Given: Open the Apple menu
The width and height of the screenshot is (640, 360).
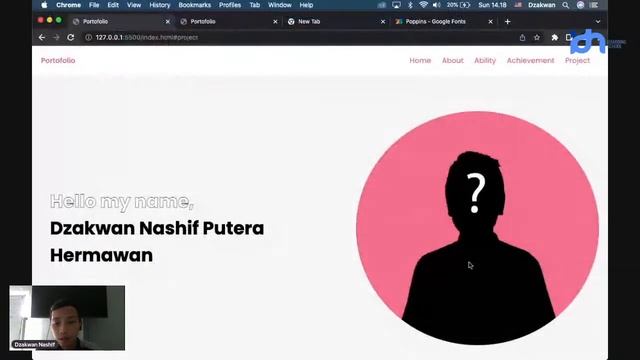Looking at the screenshot, I should pyautogui.click(x=44, y=5).
